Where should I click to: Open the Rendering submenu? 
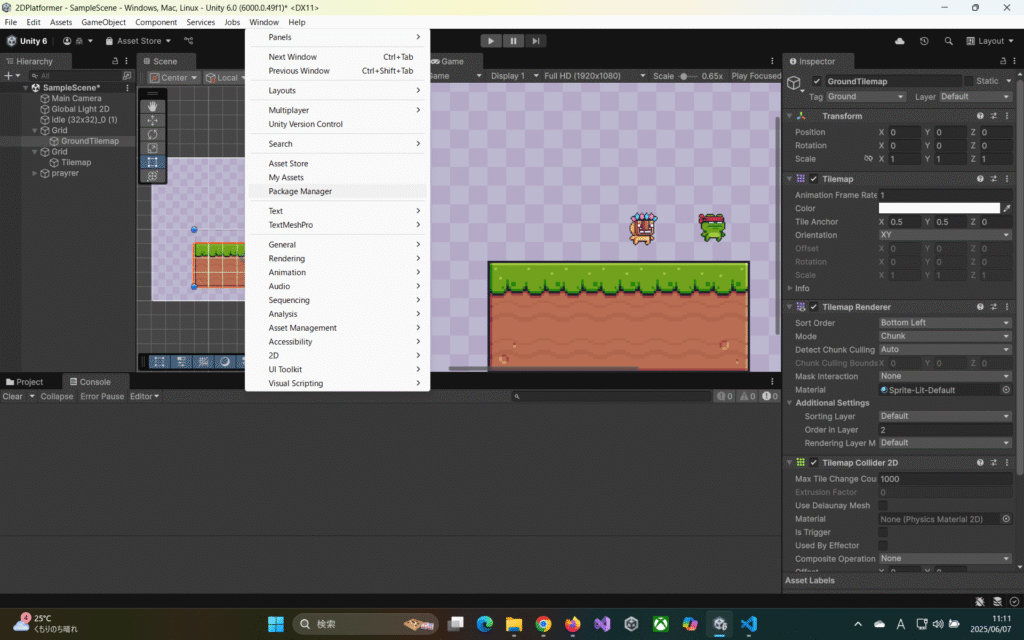pyautogui.click(x=338, y=258)
